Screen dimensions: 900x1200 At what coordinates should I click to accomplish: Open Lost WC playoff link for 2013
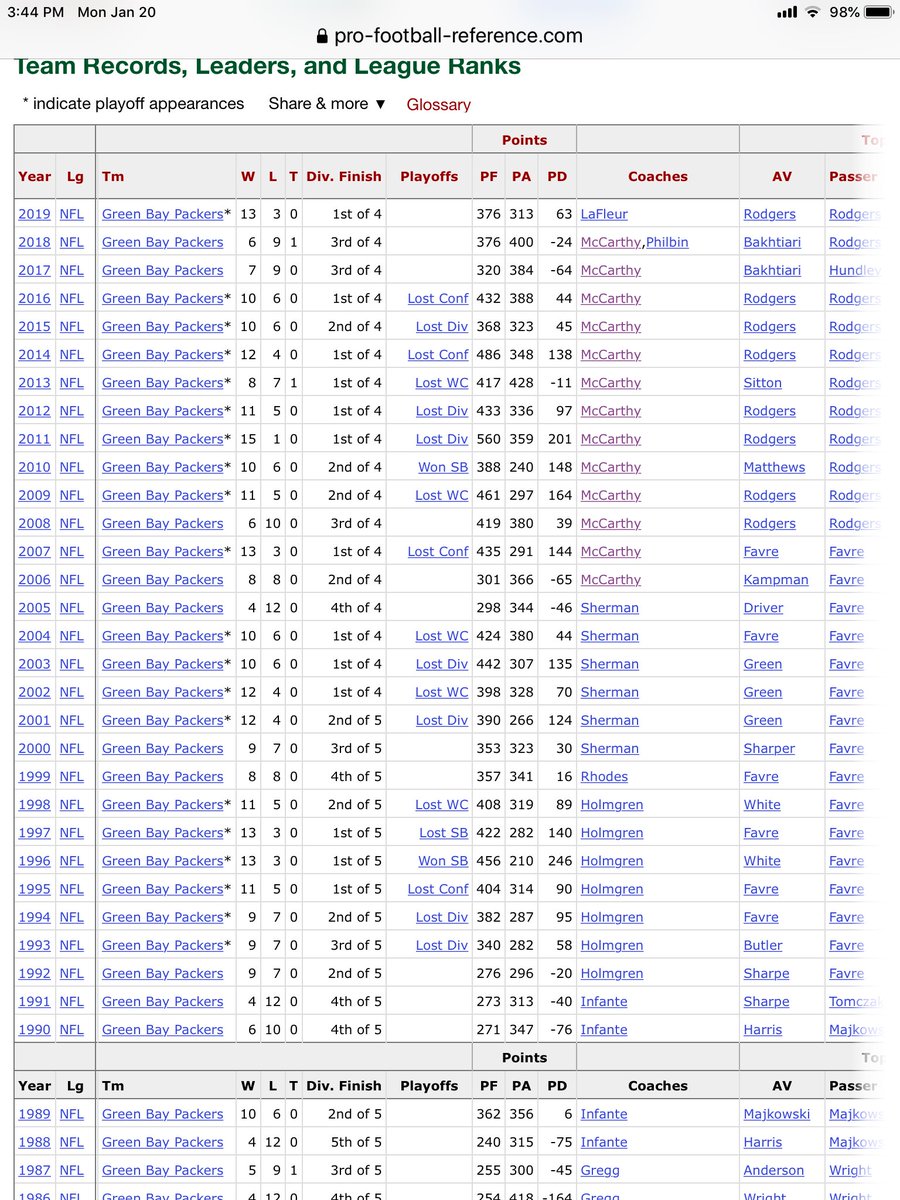442,383
